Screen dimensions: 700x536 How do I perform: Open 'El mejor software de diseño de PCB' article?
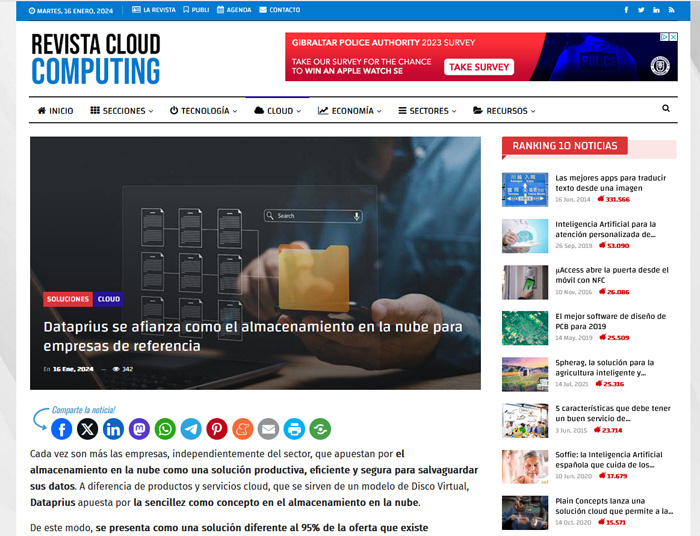610,321
